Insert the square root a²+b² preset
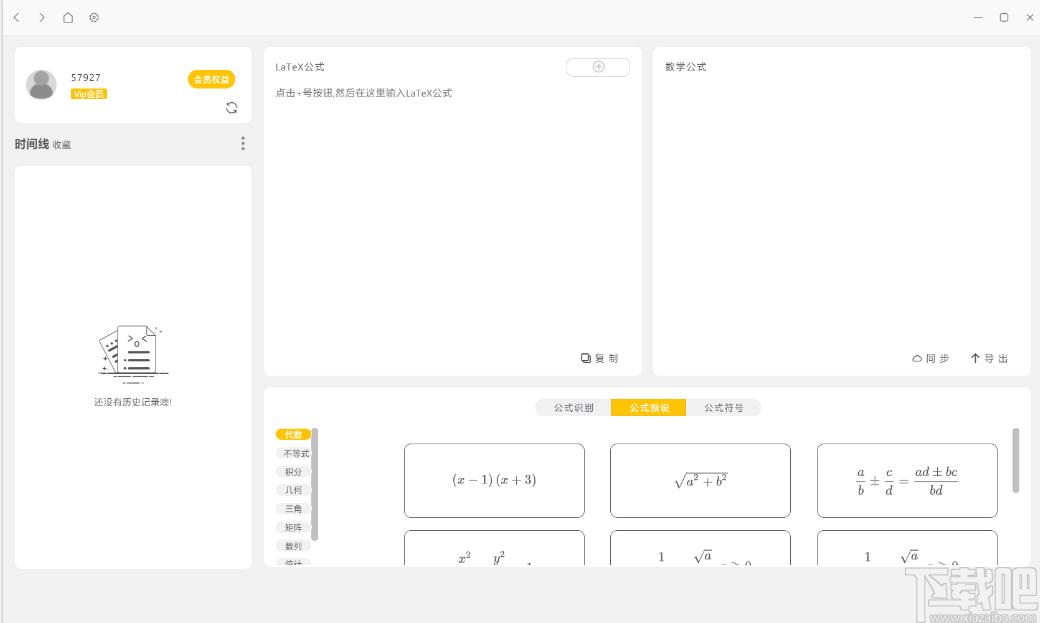 [700, 480]
